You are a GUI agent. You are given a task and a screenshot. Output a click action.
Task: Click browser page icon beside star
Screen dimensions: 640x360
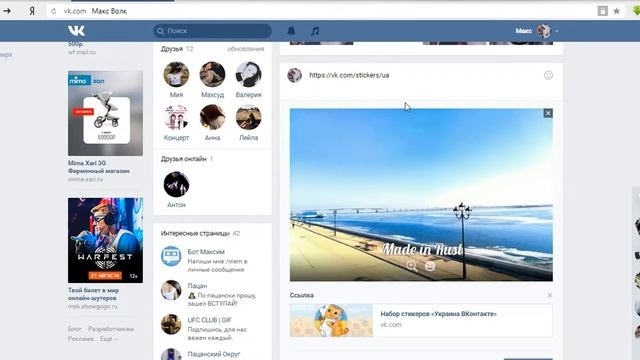(602, 11)
